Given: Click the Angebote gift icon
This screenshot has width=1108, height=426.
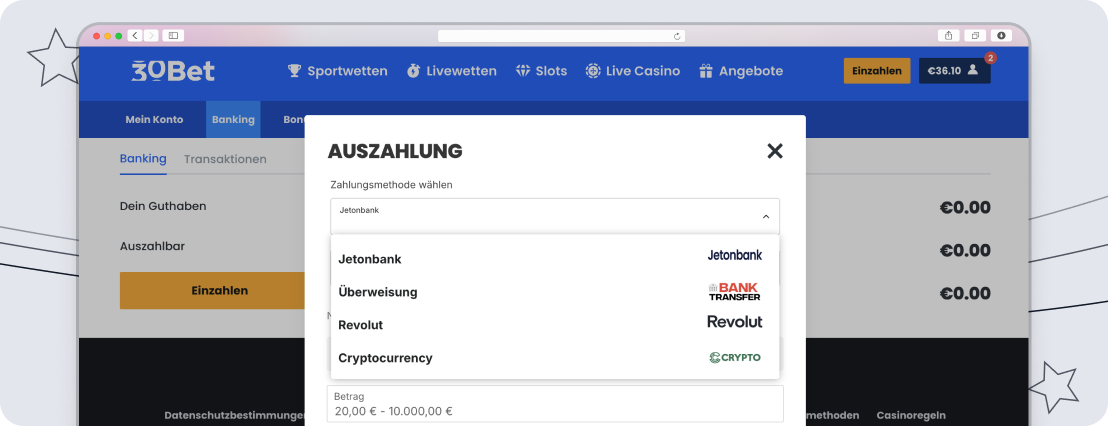Looking at the screenshot, I should pyautogui.click(x=706, y=71).
